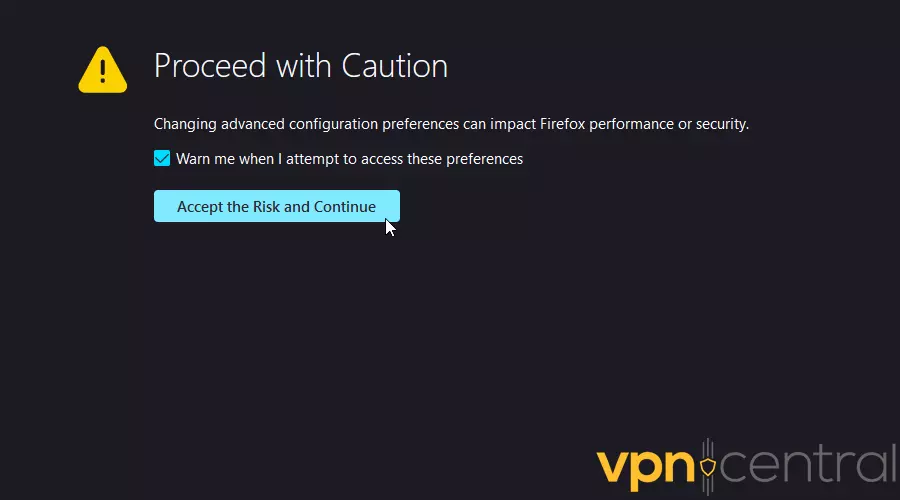Click the word "security" in the warning text

point(718,125)
